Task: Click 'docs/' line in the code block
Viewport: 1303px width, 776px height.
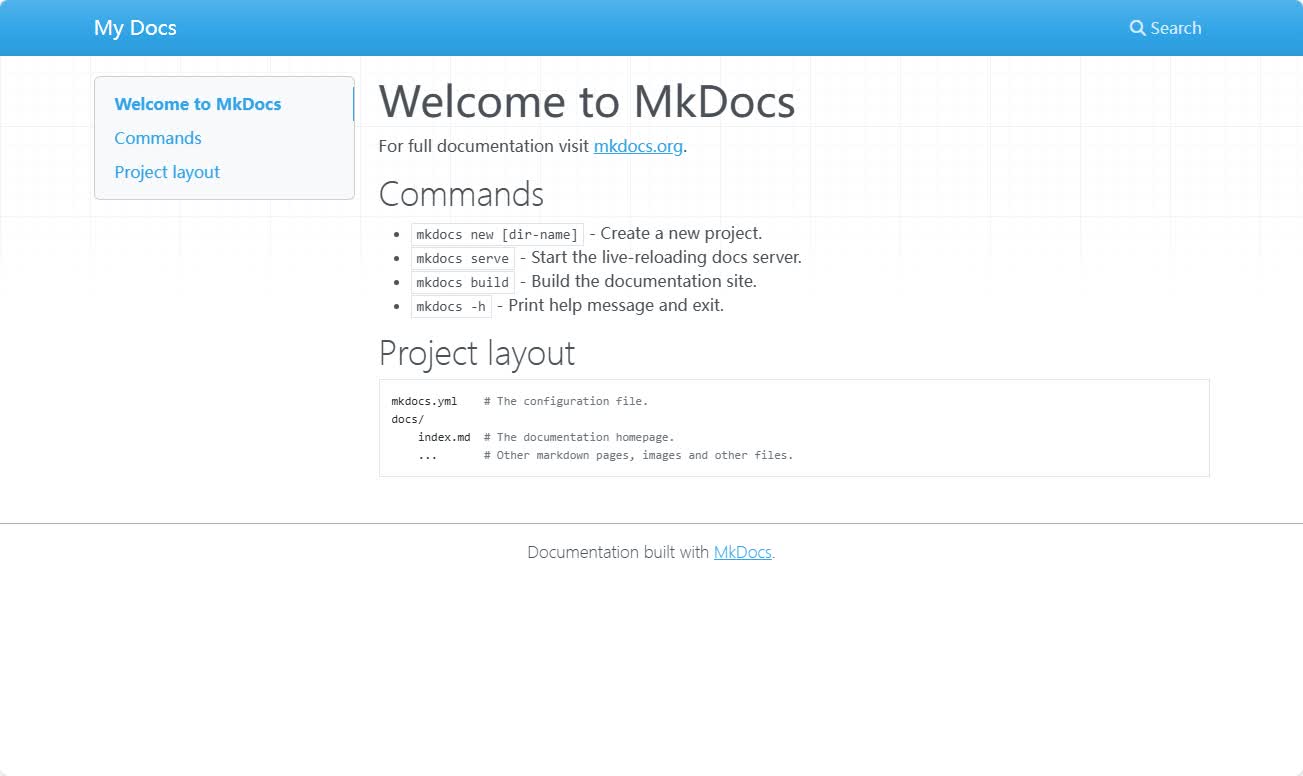Action: click(408, 419)
